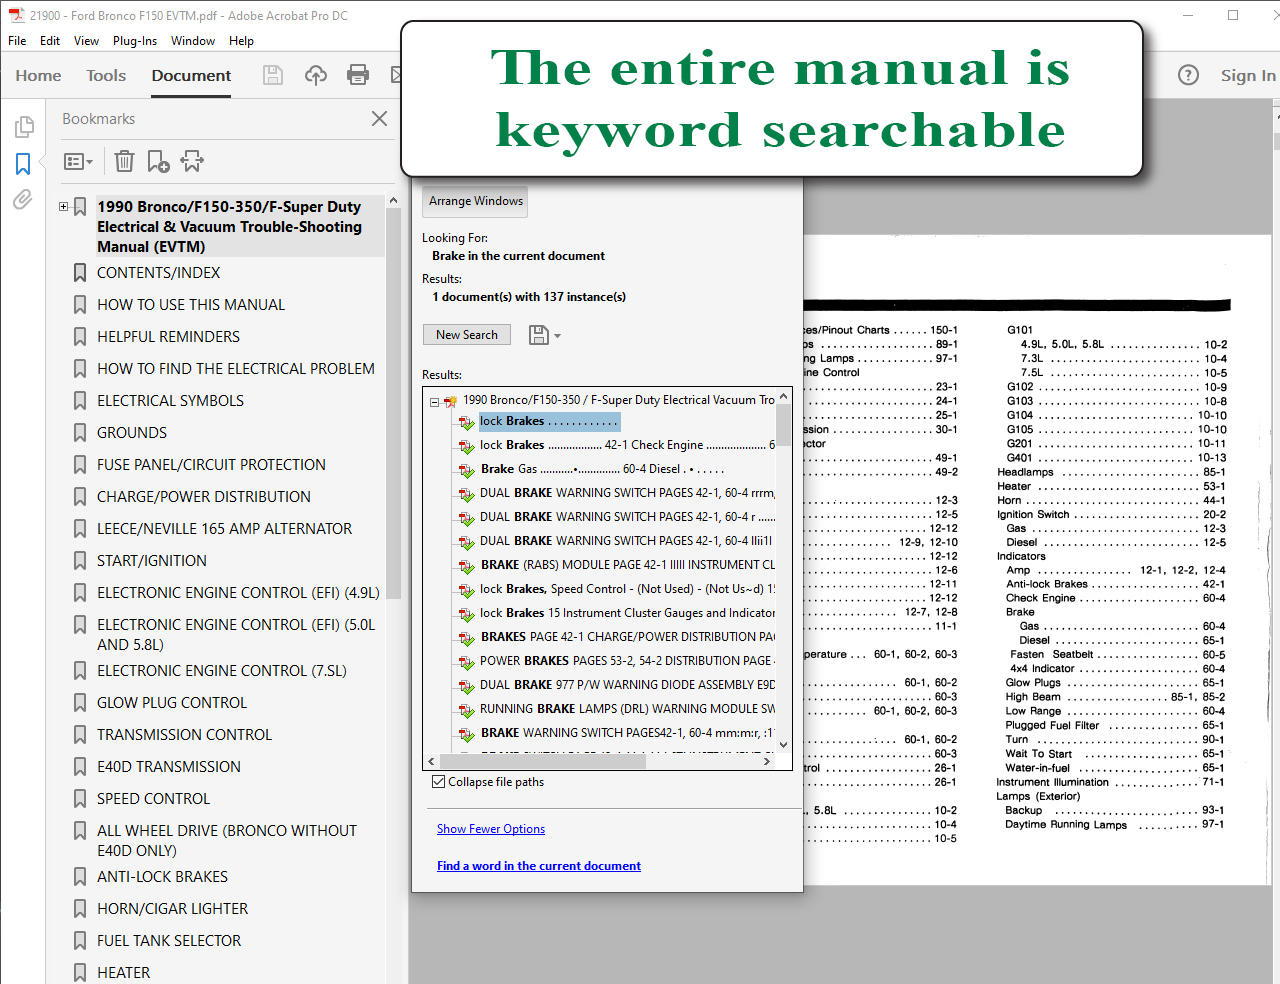Click the Arrange Windows button

(x=475, y=201)
